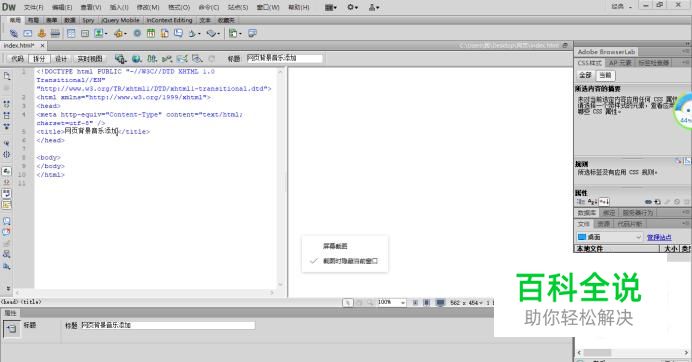Click the attach style sheet link icon

(x=648, y=202)
